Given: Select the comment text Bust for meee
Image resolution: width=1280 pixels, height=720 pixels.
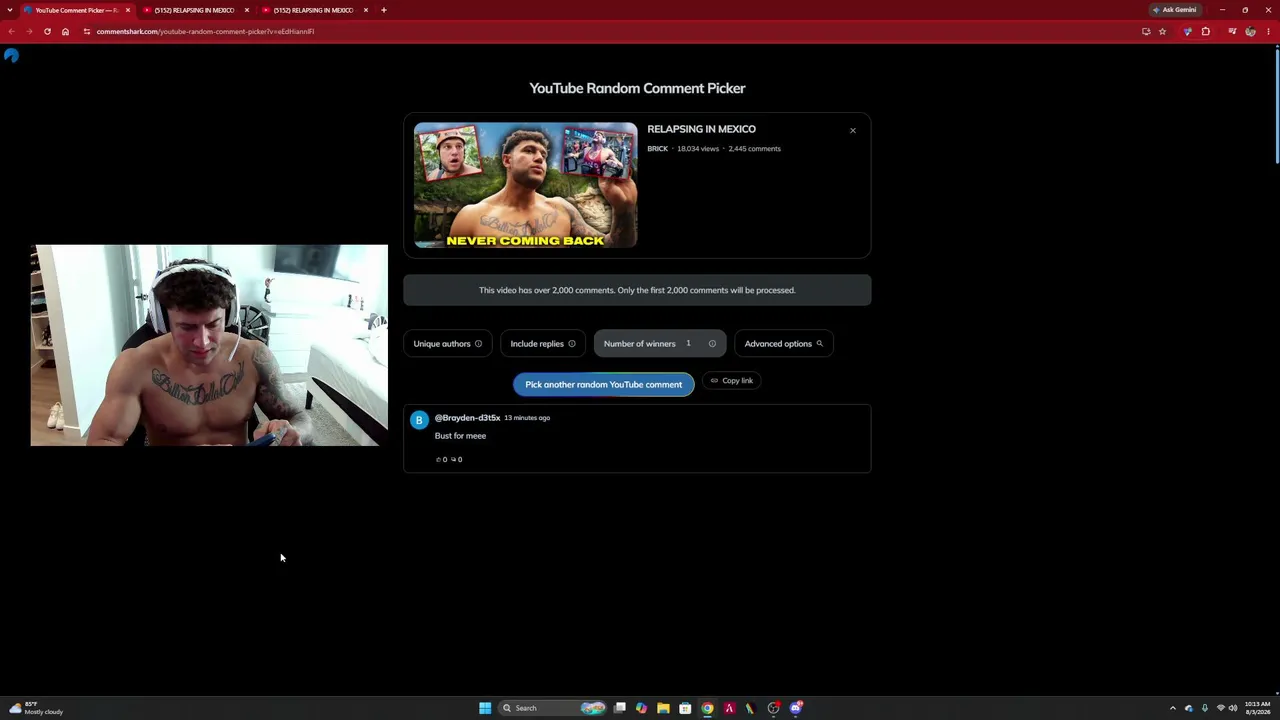Looking at the screenshot, I should (x=460, y=436).
